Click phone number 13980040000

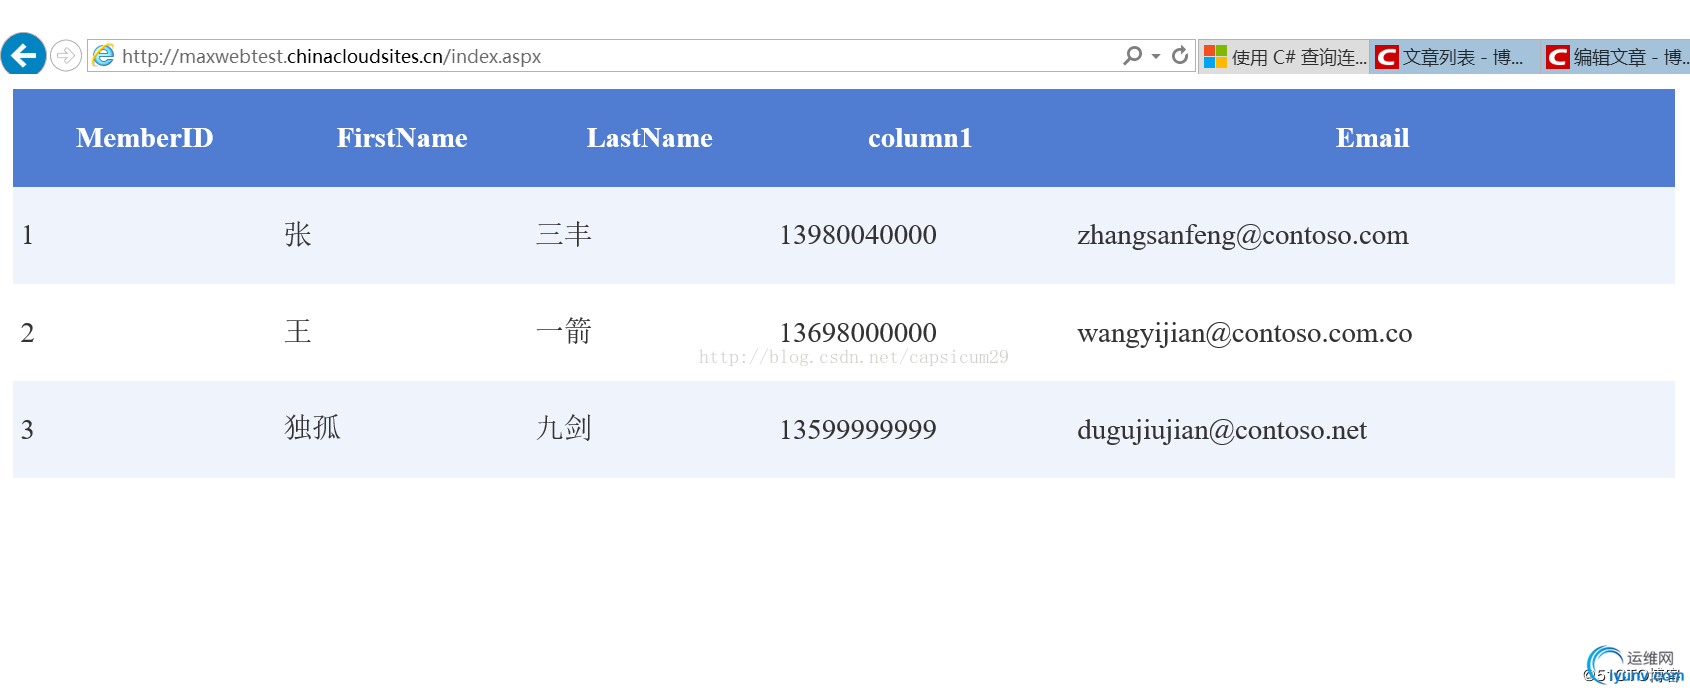[858, 235]
